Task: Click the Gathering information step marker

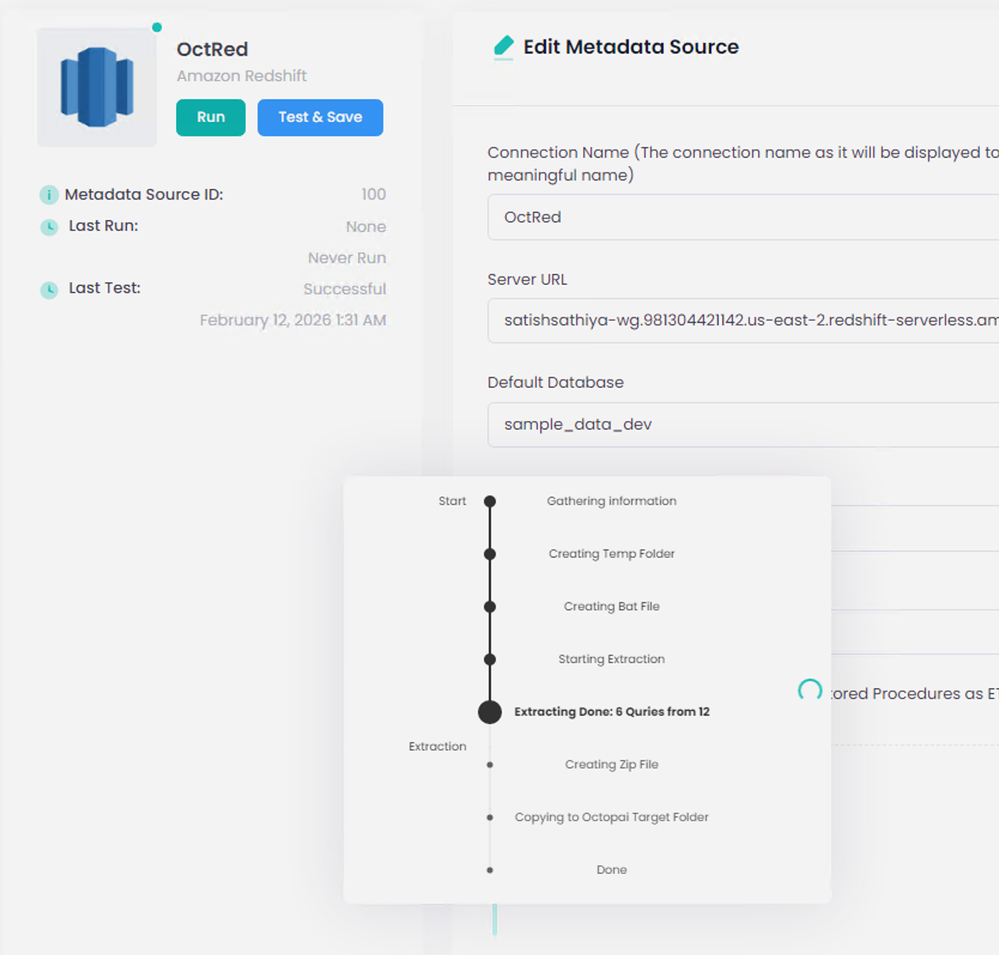Action: click(489, 501)
